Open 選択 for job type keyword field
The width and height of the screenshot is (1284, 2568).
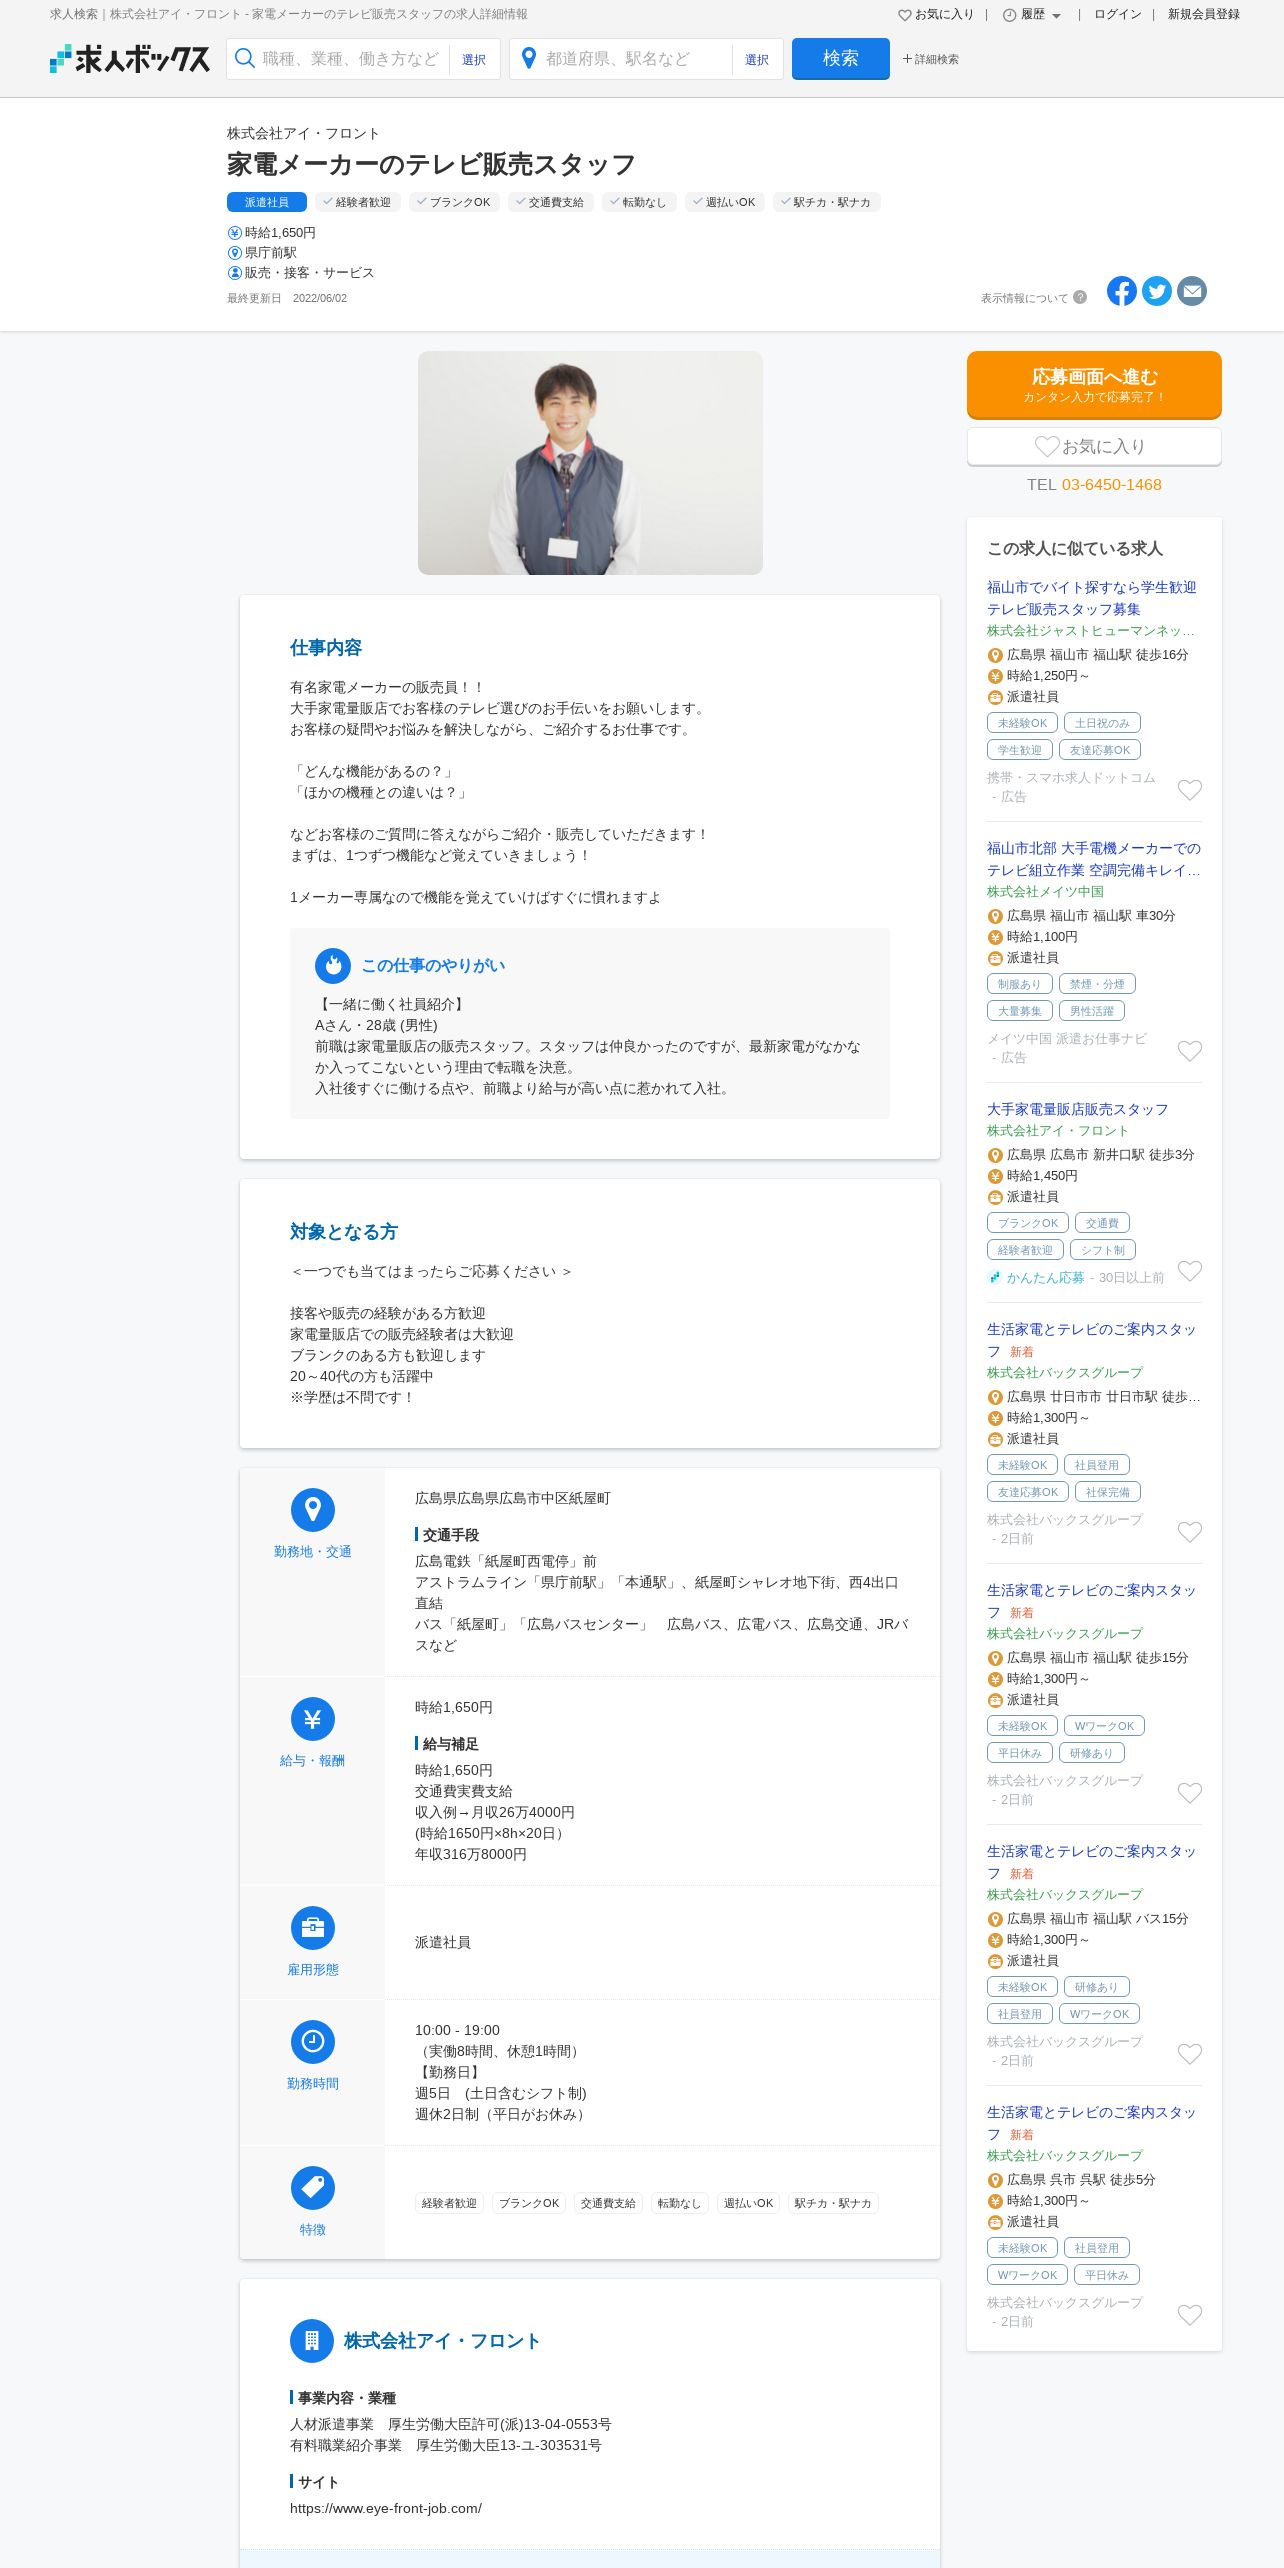click(474, 60)
